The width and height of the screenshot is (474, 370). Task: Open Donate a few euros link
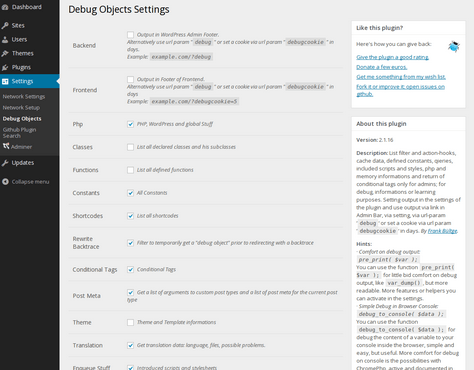click(x=382, y=67)
